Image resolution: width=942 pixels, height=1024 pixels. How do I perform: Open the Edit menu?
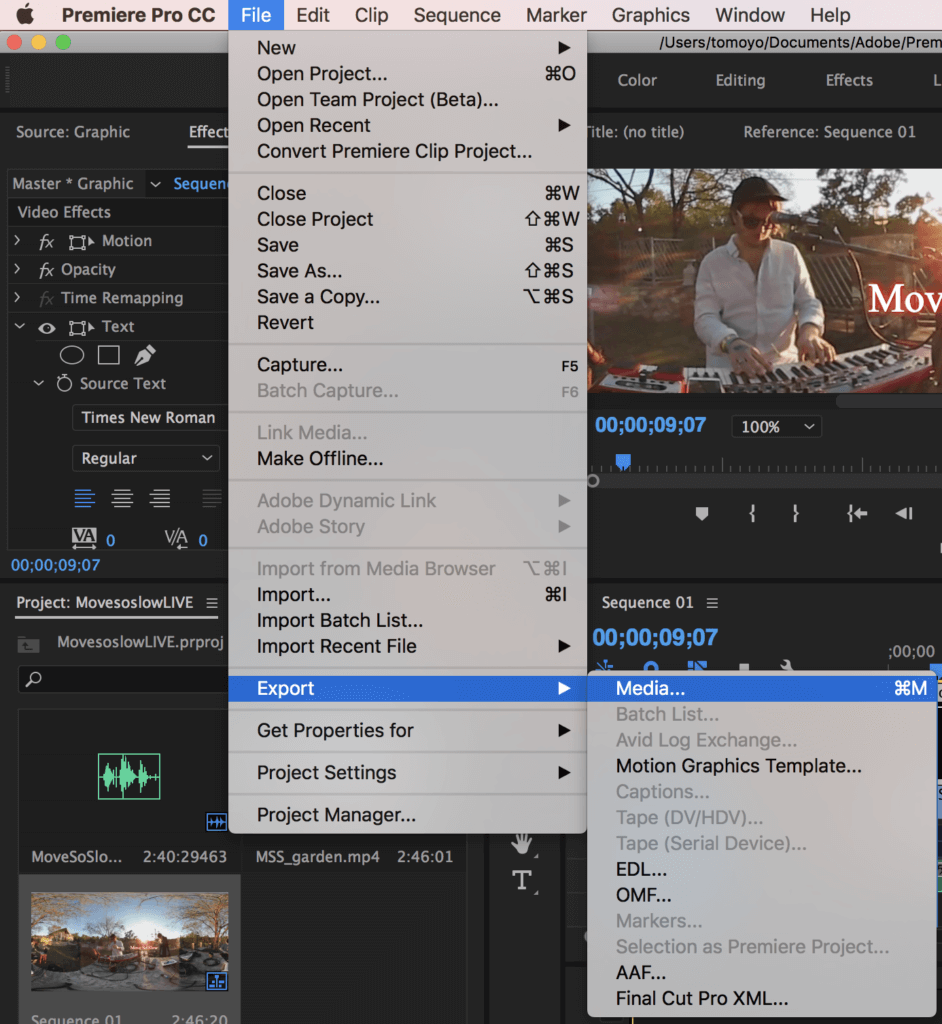tap(312, 14)
